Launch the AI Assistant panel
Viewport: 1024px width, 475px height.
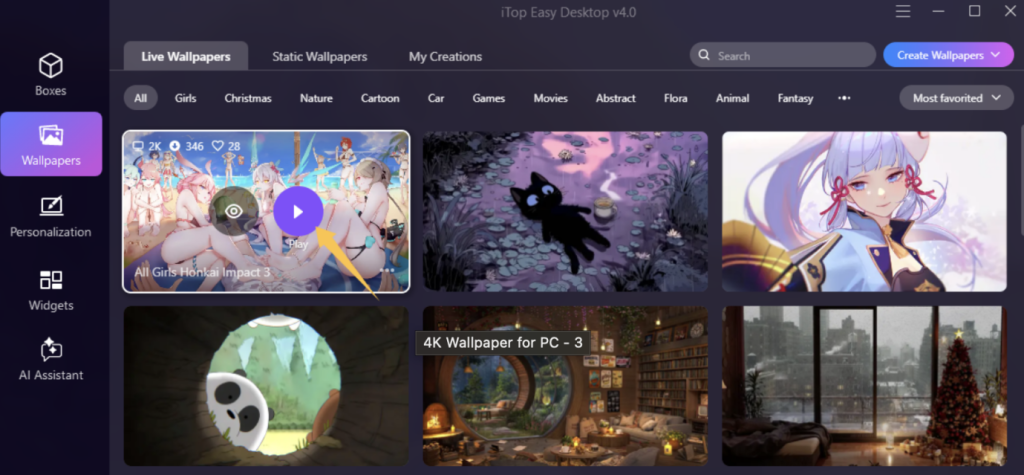click(x=51, y=360)
